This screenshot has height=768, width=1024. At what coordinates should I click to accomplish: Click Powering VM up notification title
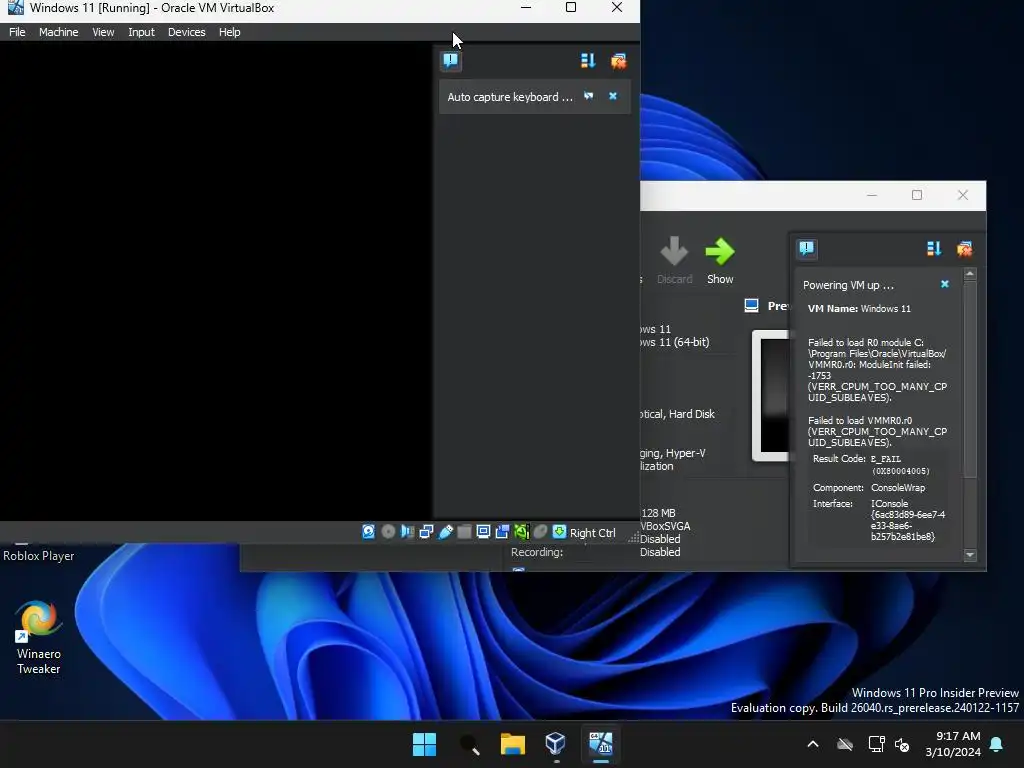(x=848, y=285)
